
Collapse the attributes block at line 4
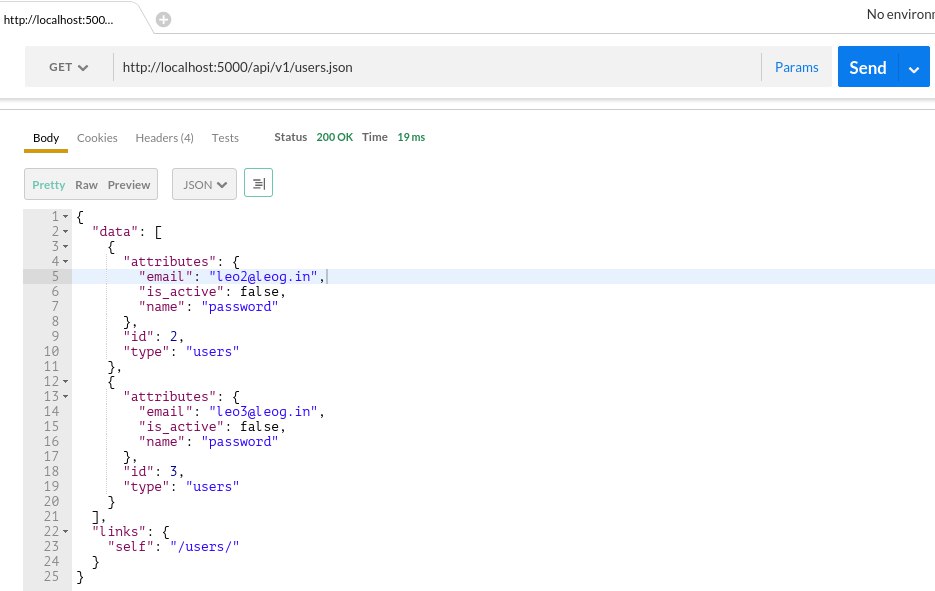(66, 261)
